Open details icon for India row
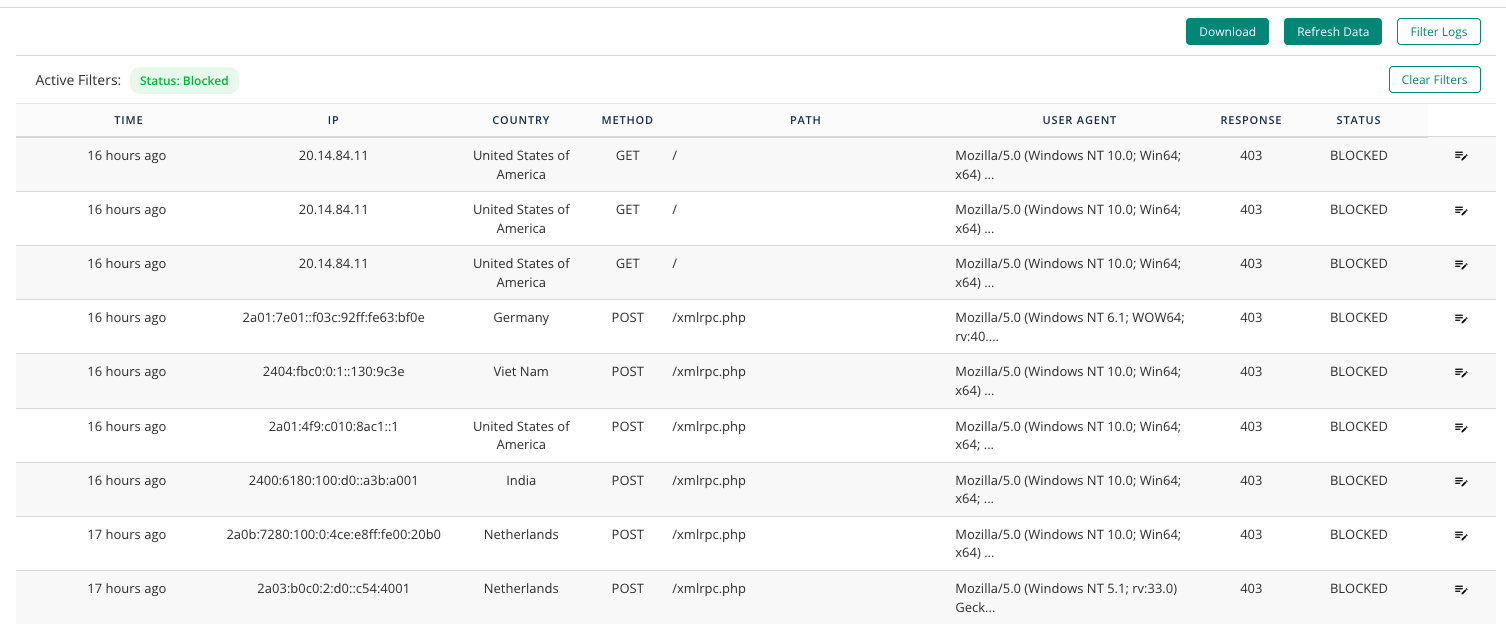The height and width of the screenshot is (624, 1506). click(1461, 481)
